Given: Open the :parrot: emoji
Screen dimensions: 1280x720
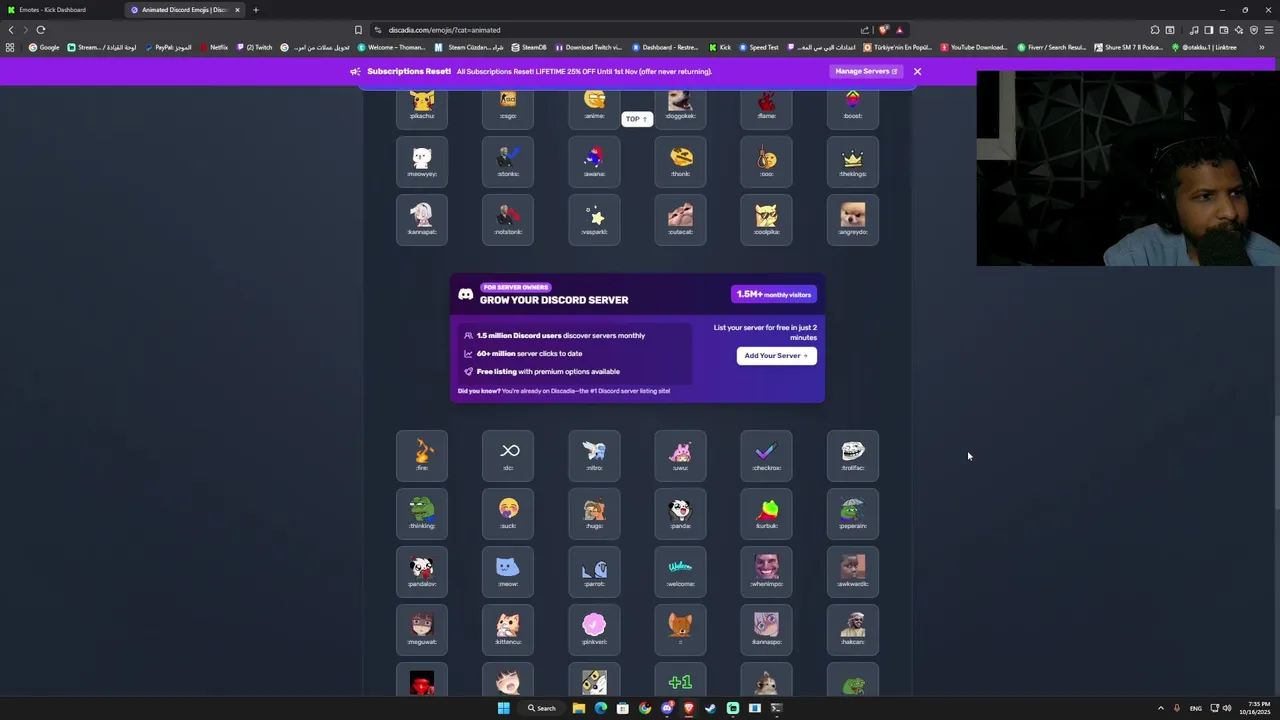Looking at the screenshot, I should pos(594,572).
